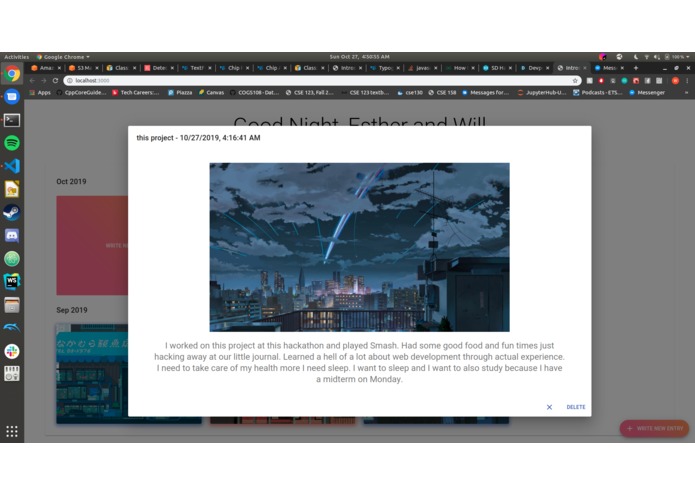This screenshot has height=494, width=695.
Task: Close the journal entry dialog with the X
Action: tap(549, 407)
